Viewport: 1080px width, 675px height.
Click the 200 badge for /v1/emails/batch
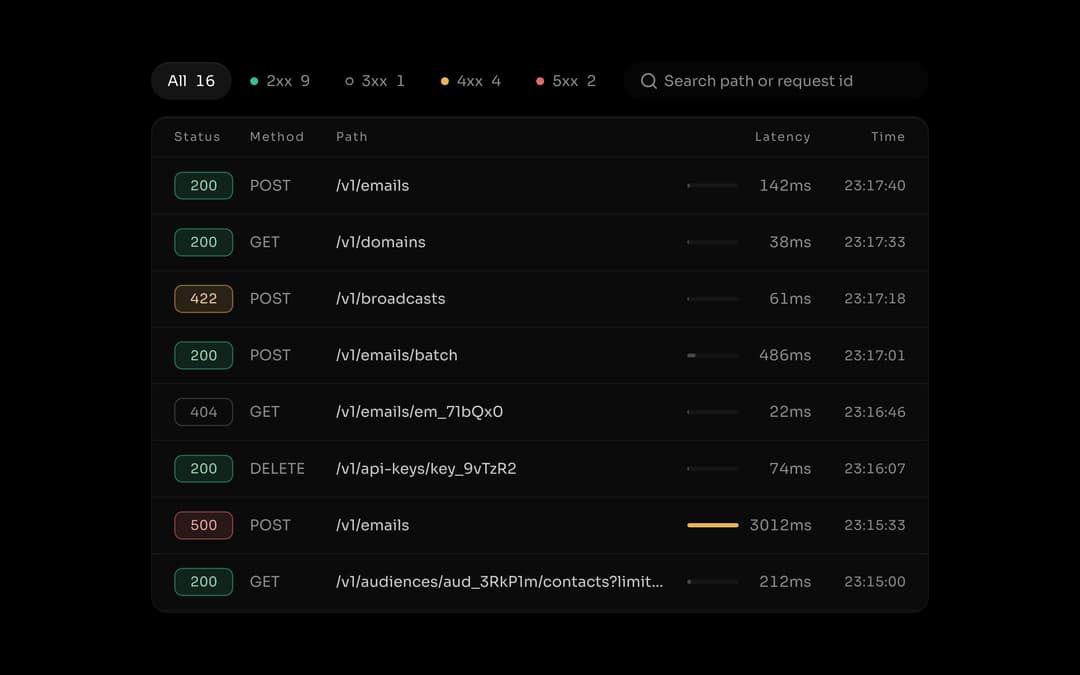click(x=203, y=355)
